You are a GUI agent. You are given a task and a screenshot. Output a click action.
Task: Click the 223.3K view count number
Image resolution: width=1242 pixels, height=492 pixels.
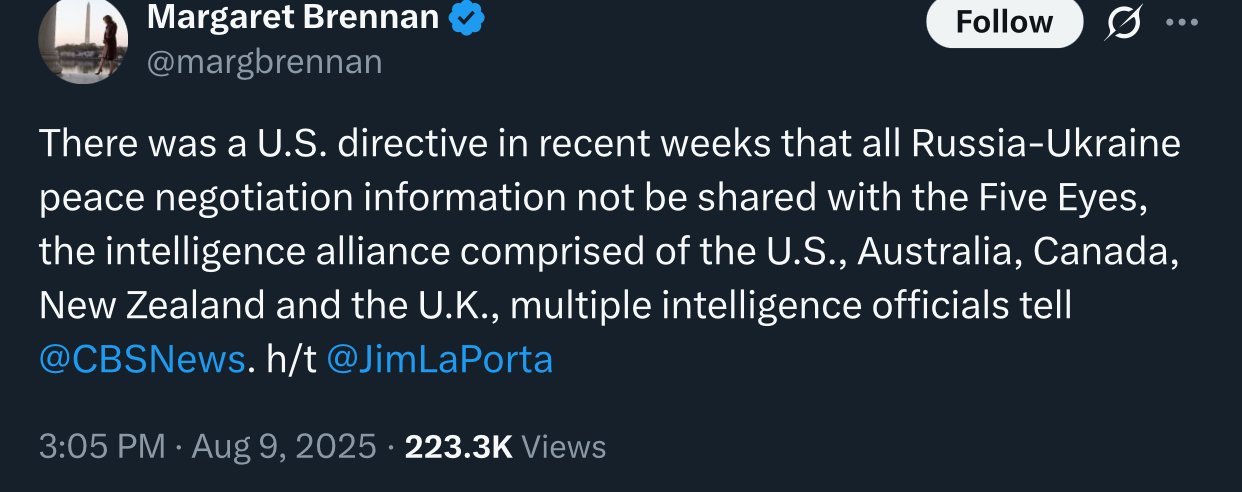tap(458, 446)
